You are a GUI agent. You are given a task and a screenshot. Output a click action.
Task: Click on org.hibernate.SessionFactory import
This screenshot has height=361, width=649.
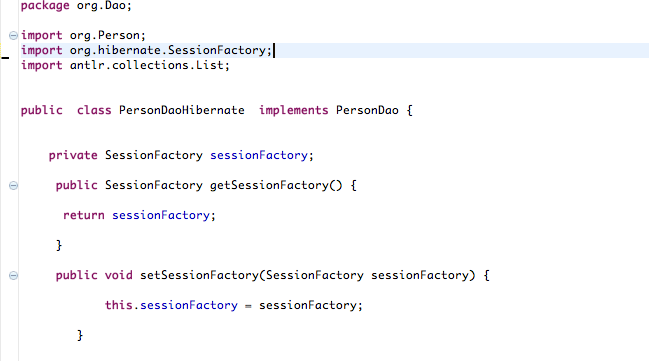[171, 51]
